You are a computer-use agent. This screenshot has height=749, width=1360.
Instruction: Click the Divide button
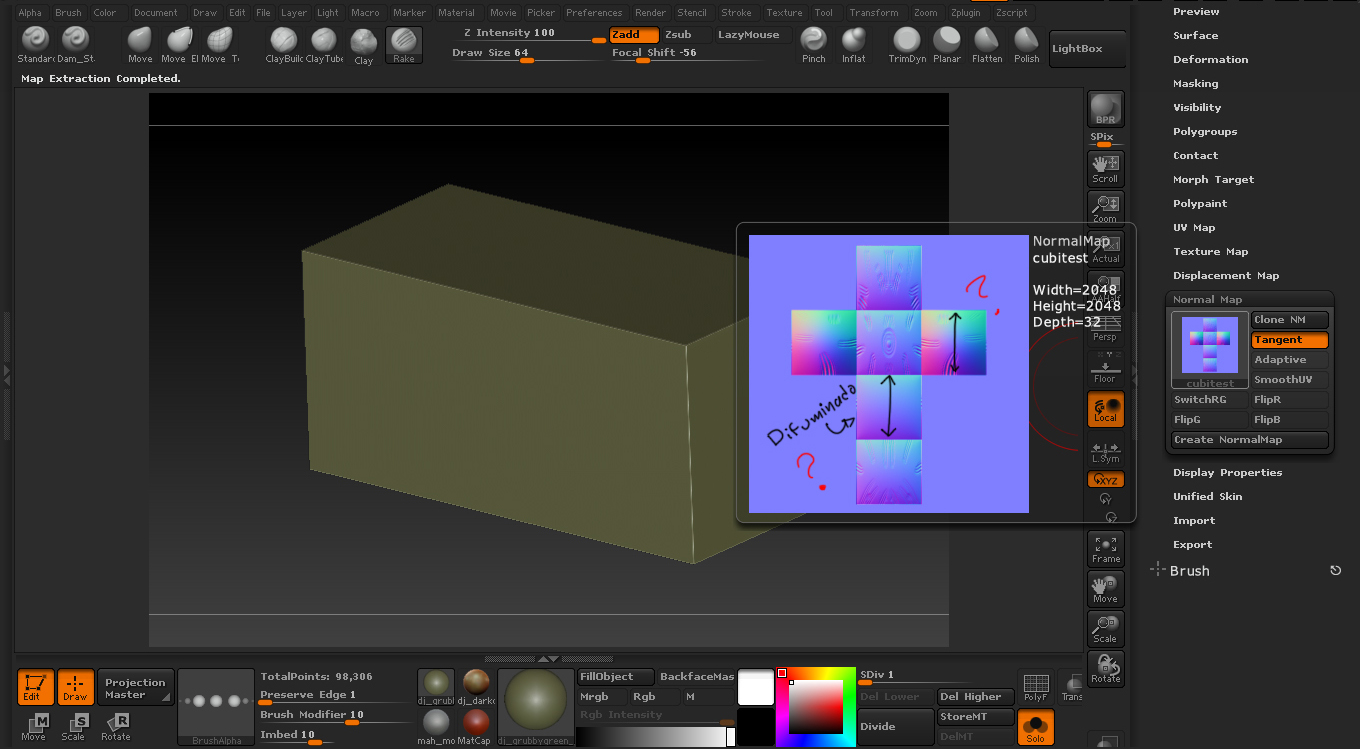[x=896, y=727]
